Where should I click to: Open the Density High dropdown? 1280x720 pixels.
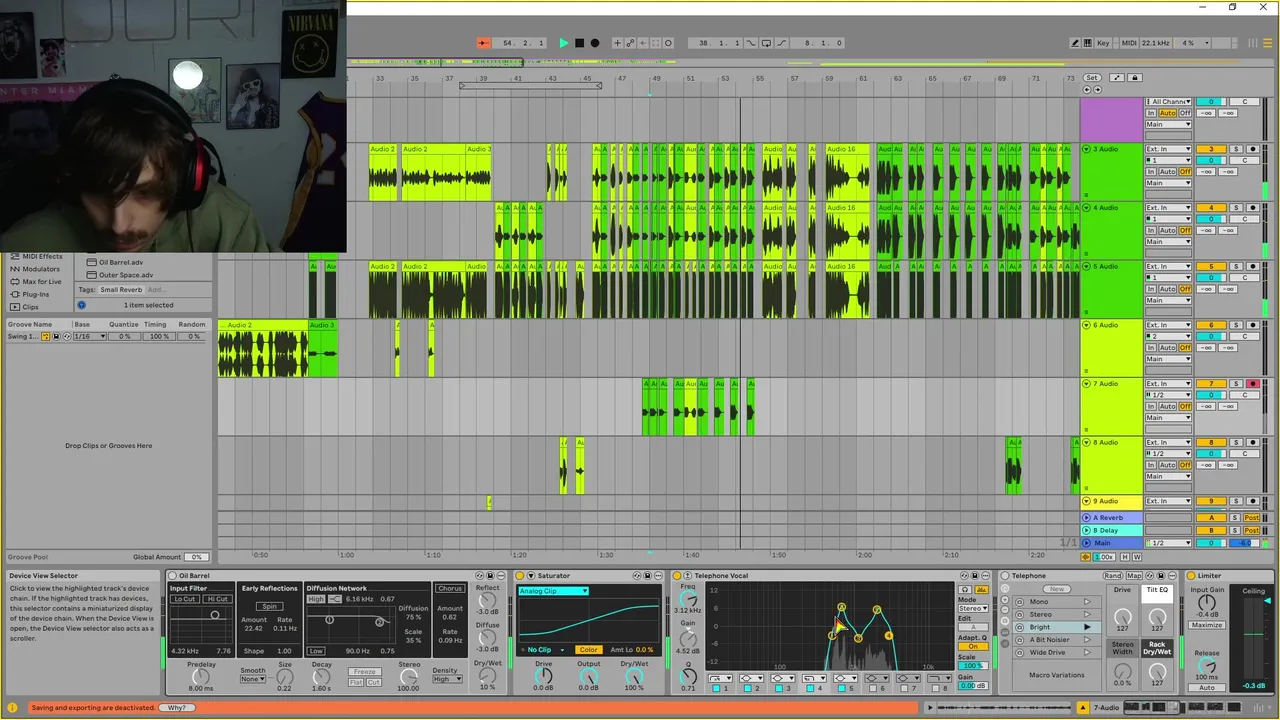(x=447, y=679)
